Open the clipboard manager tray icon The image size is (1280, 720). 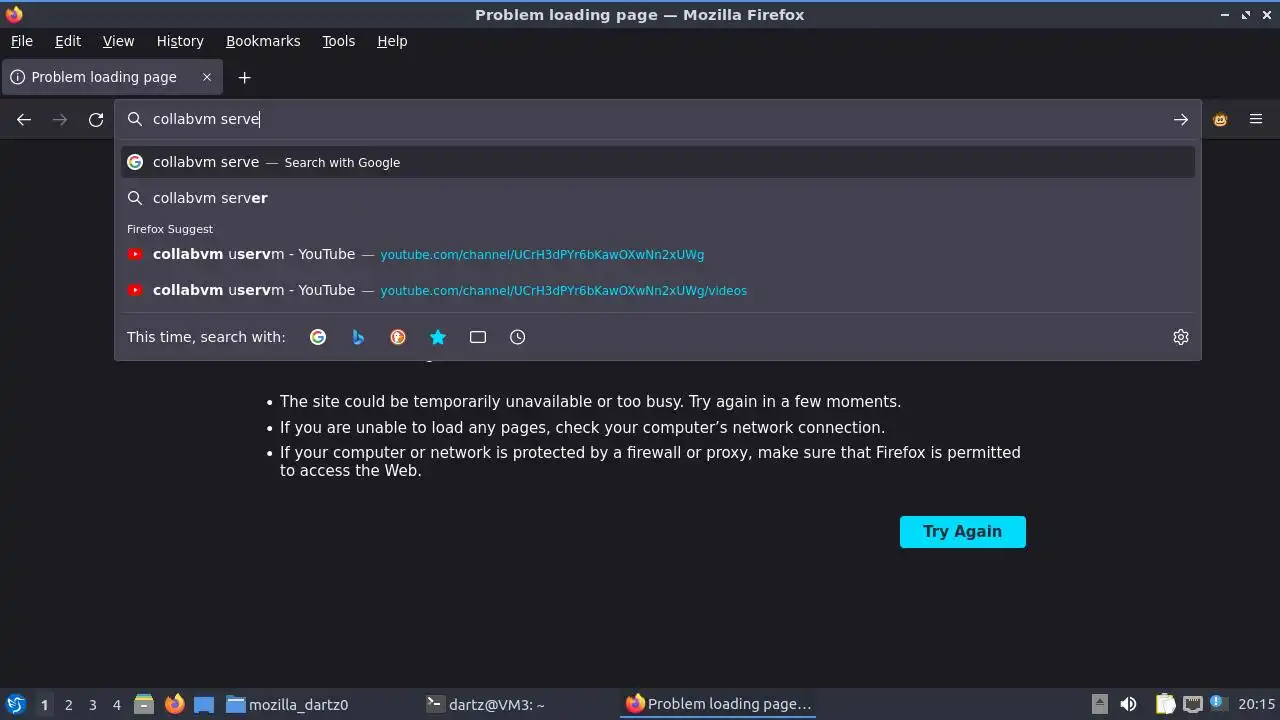tap(1165, 704)
